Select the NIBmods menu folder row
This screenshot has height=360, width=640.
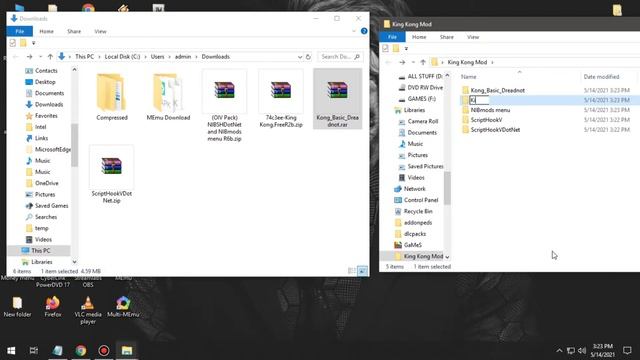[549, 110]
